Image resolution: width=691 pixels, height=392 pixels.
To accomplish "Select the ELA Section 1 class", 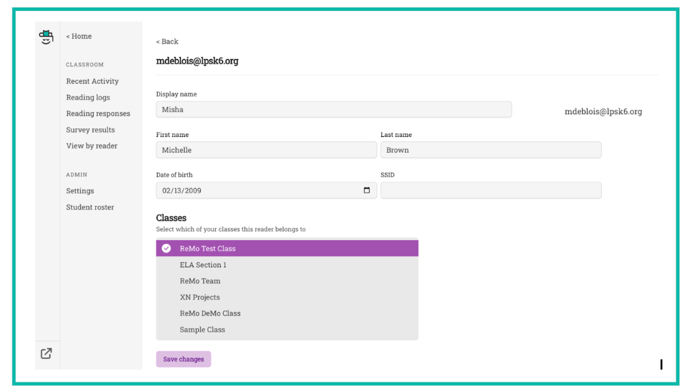I will pyautogui.click(x=287, y=265).
